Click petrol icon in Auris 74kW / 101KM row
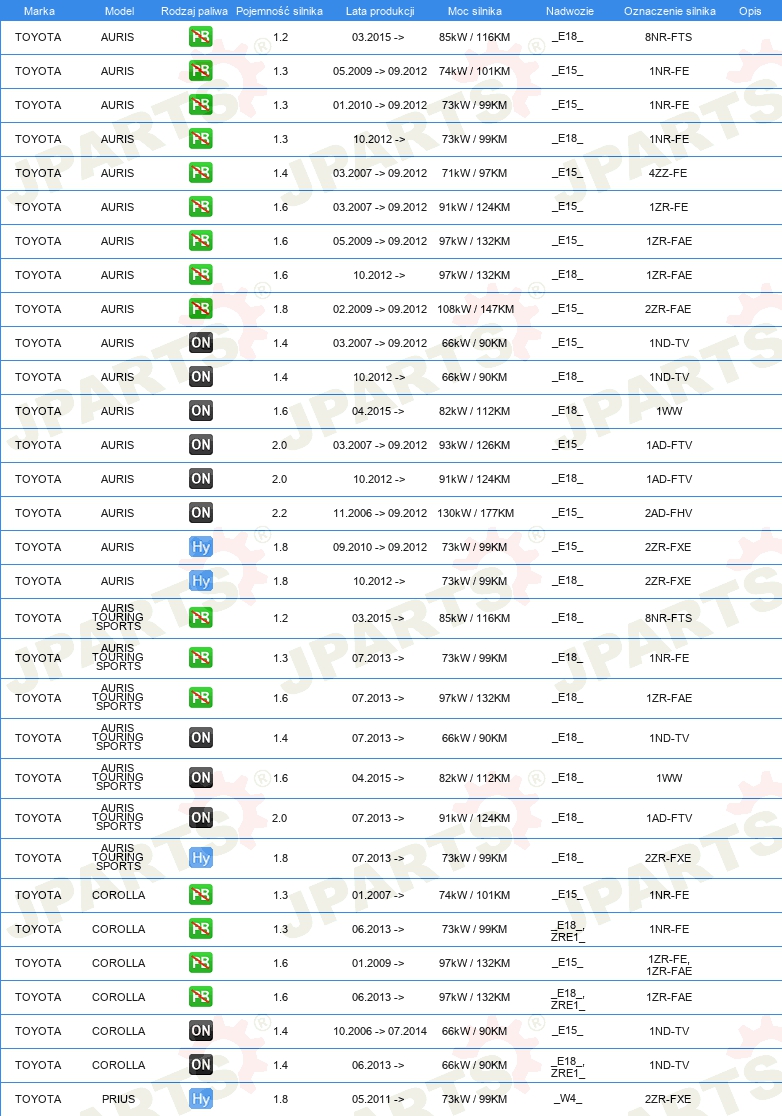The width and height of the screenshot is (782, 1116). (x=201, y=70)
